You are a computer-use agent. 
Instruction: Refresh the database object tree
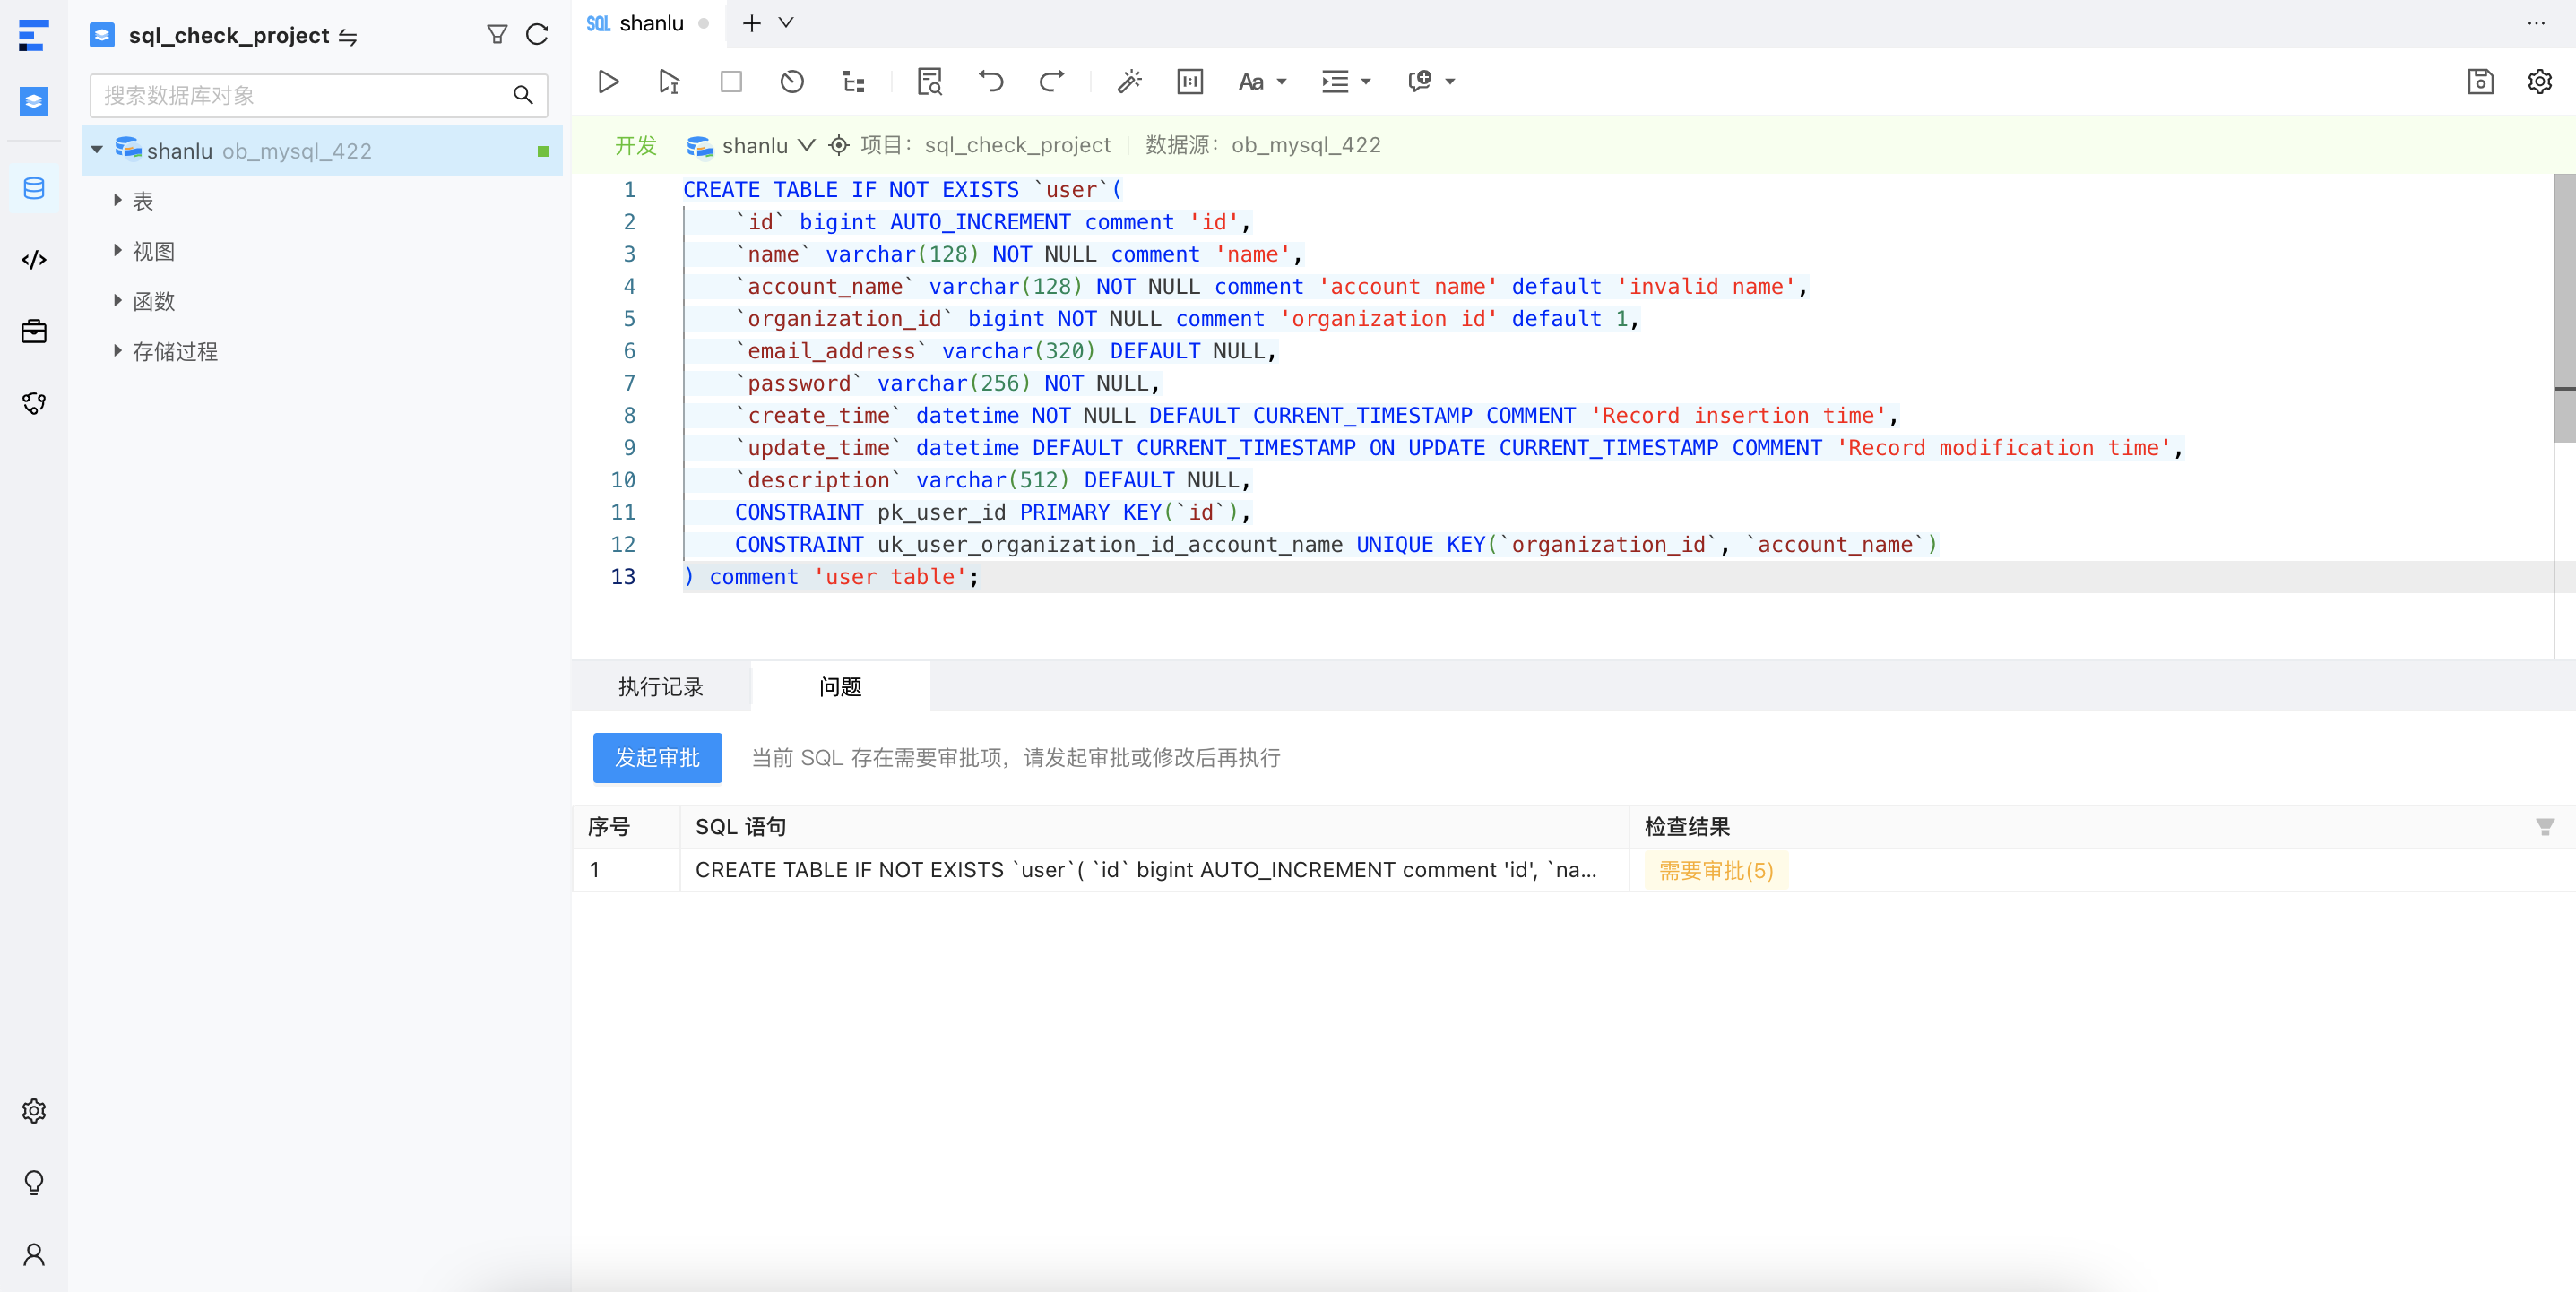pos(537,35)
